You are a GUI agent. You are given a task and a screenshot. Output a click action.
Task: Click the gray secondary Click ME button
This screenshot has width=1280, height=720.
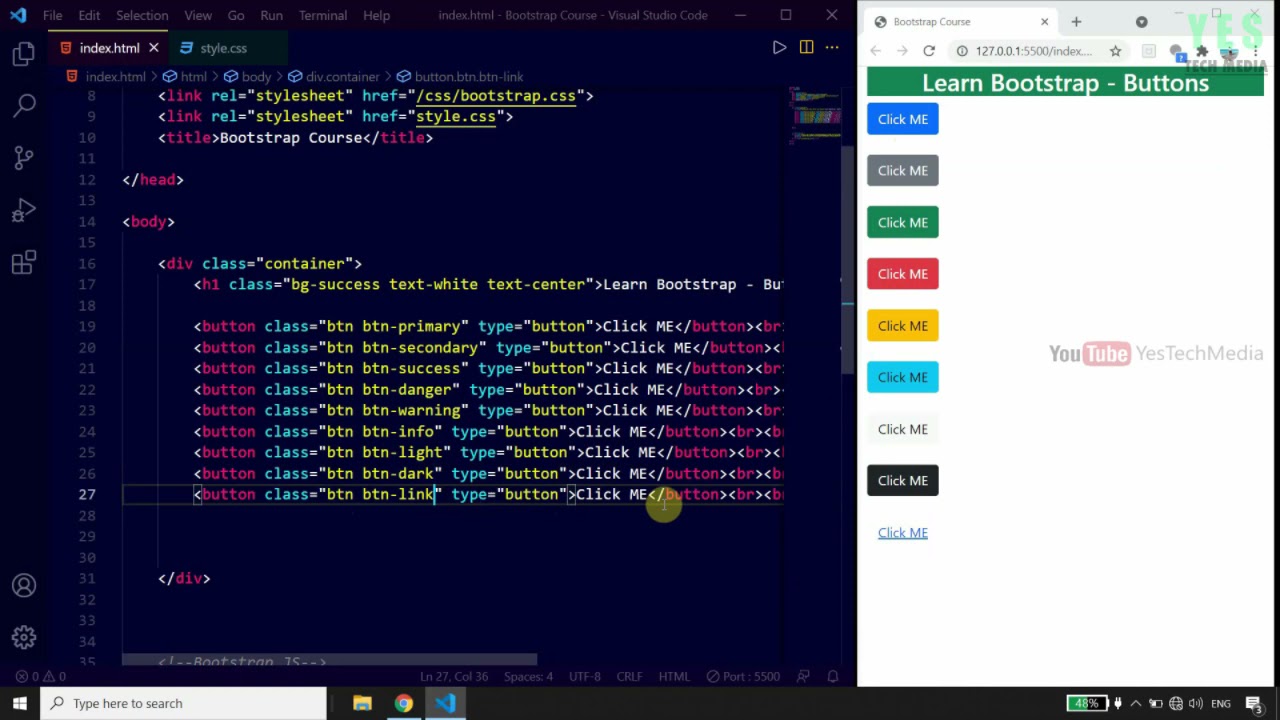point(902,171)
